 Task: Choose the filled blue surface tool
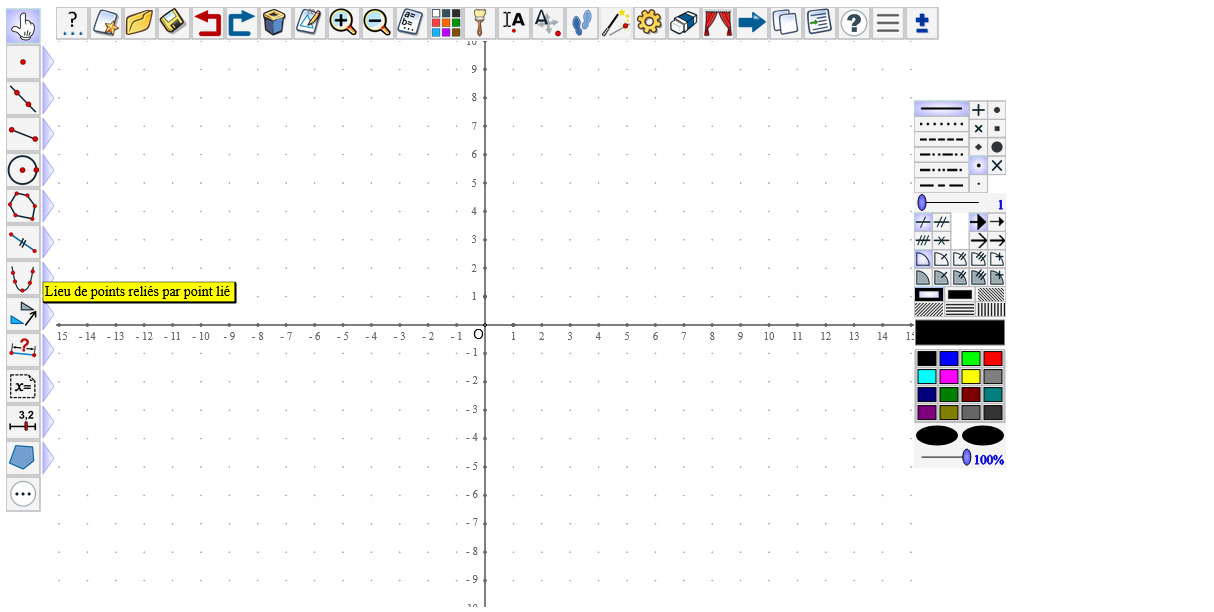[x=23, y=458]
